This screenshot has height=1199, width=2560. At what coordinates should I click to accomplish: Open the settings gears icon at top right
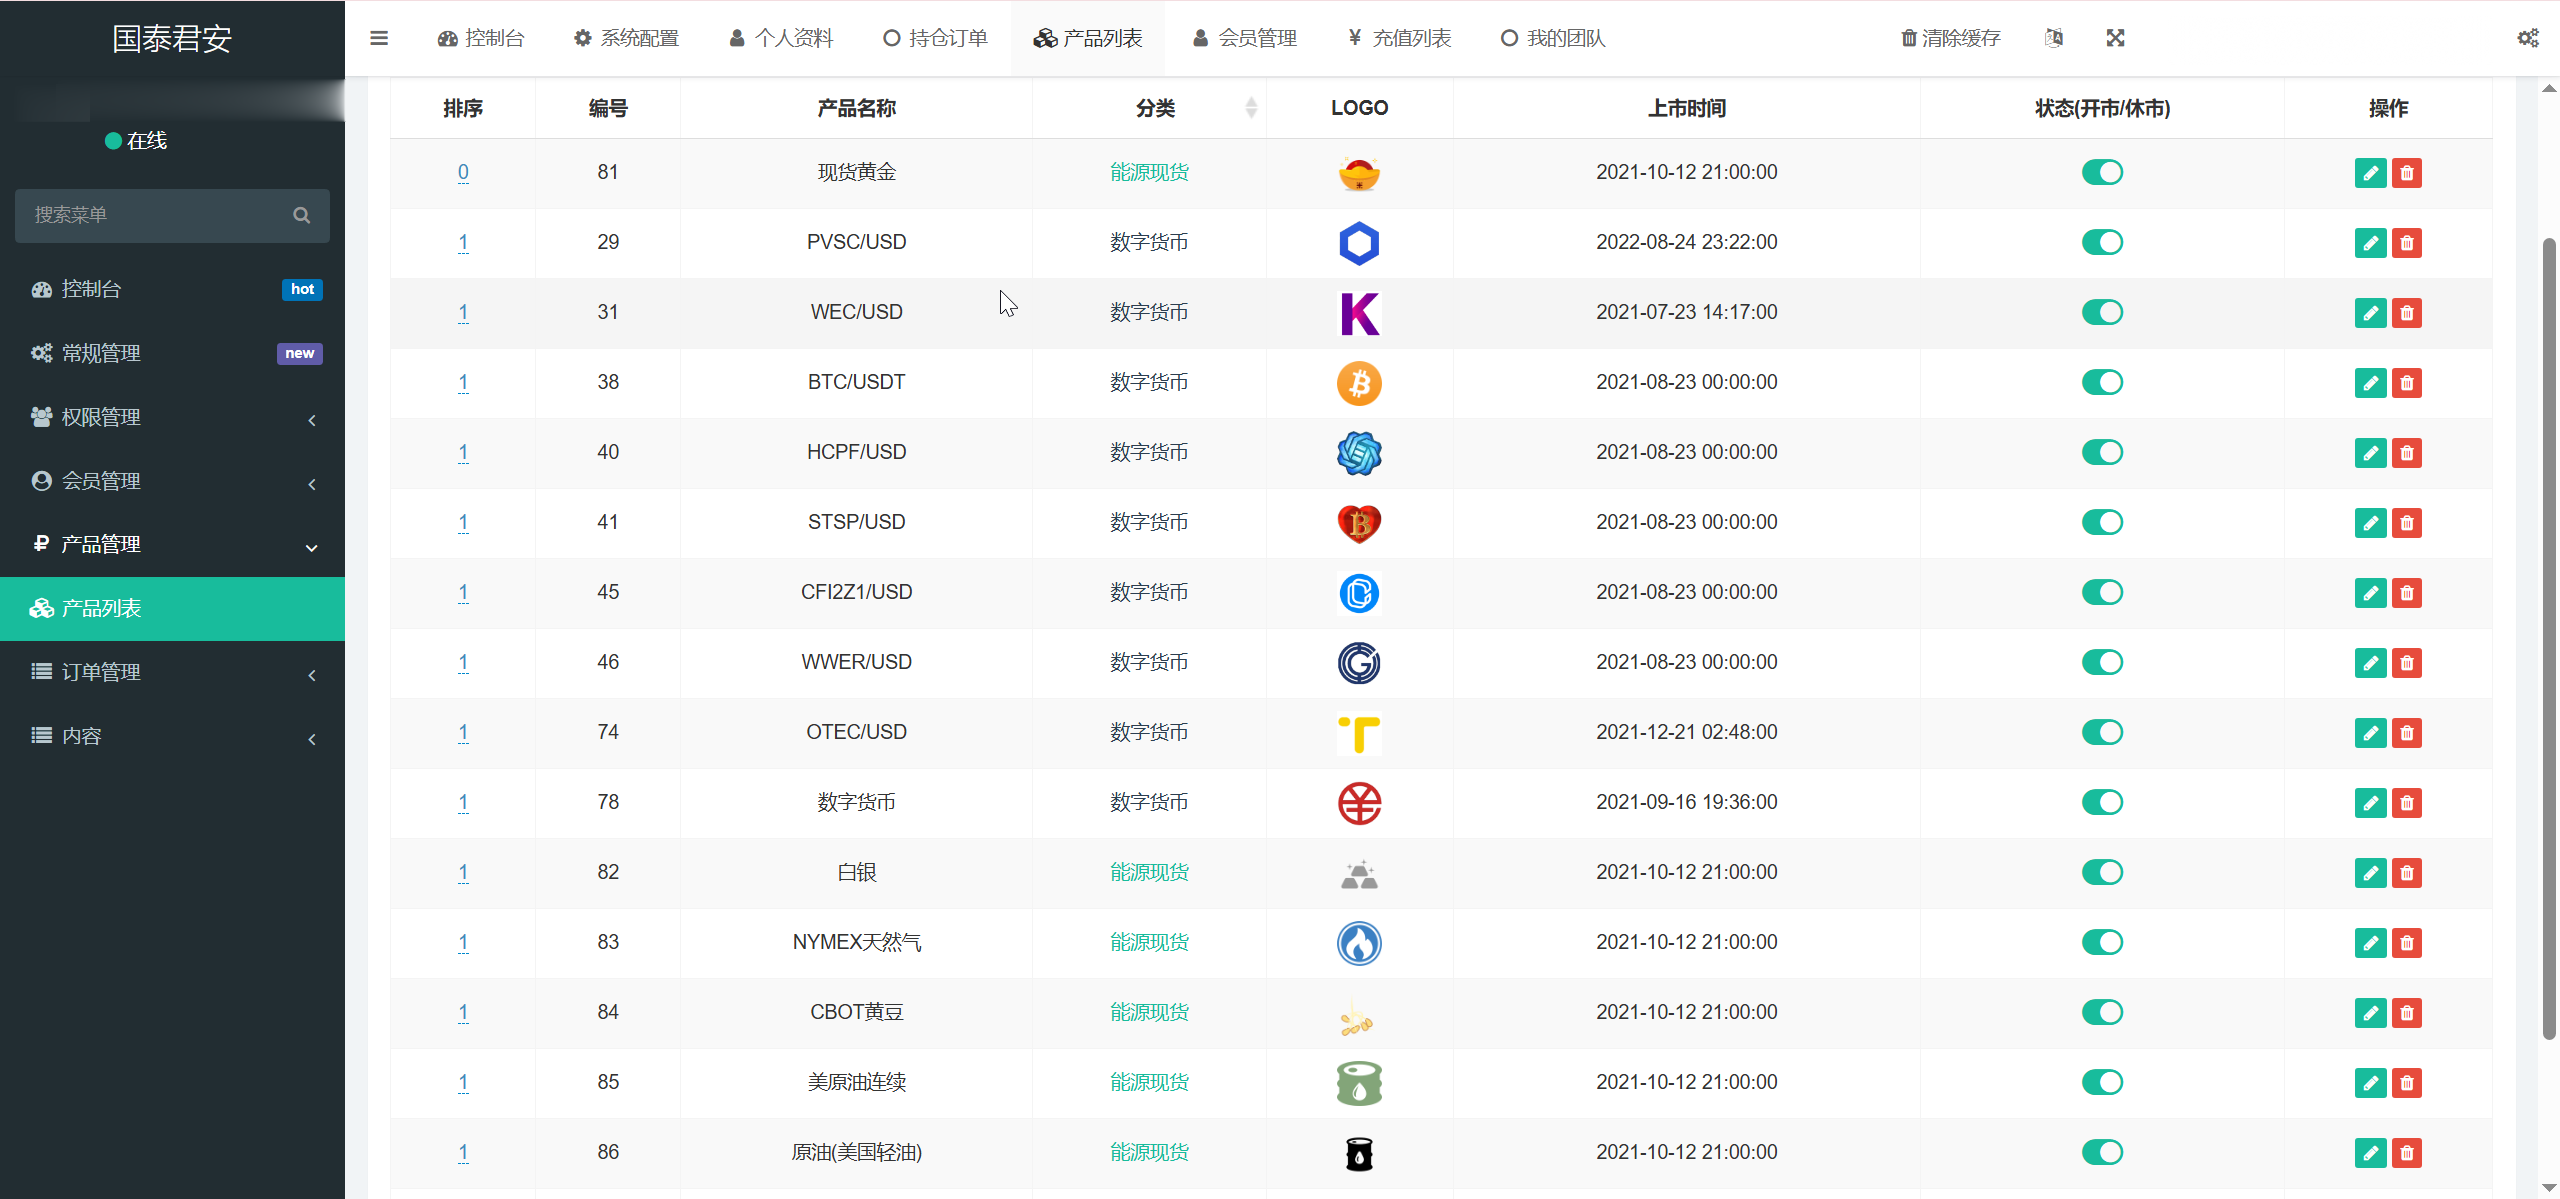coord(2528,38)
